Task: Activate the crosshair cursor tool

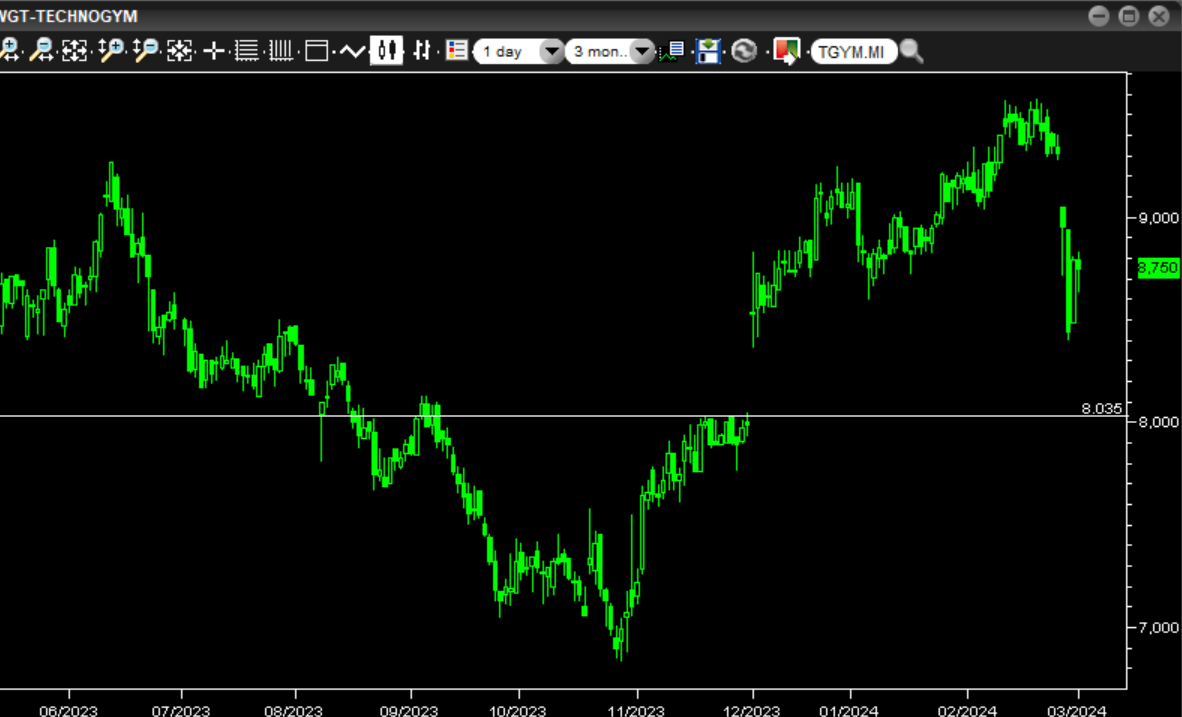Action: point(214,51)
